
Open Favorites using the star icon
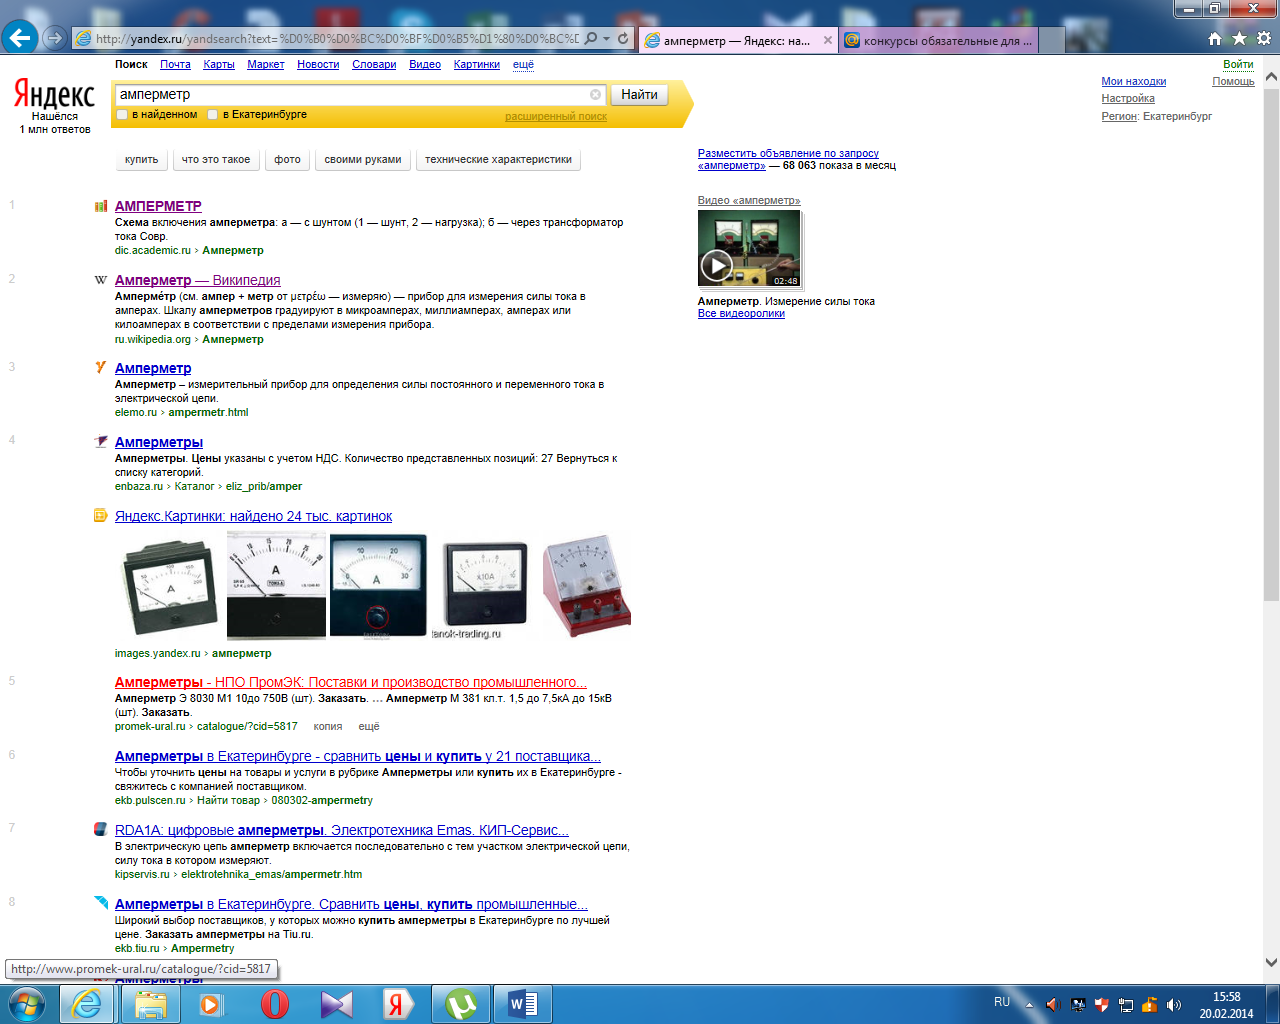1239,38
